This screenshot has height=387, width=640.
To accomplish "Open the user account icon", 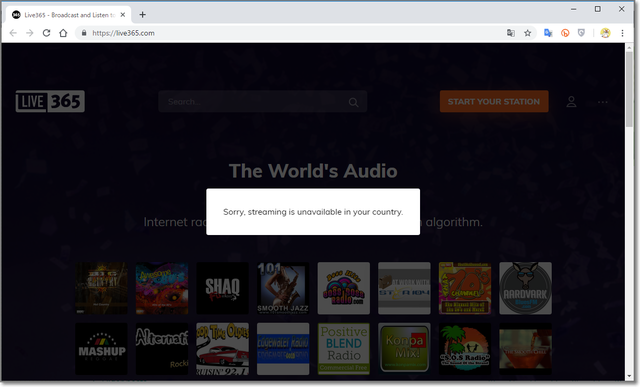I will pos(571,102).
